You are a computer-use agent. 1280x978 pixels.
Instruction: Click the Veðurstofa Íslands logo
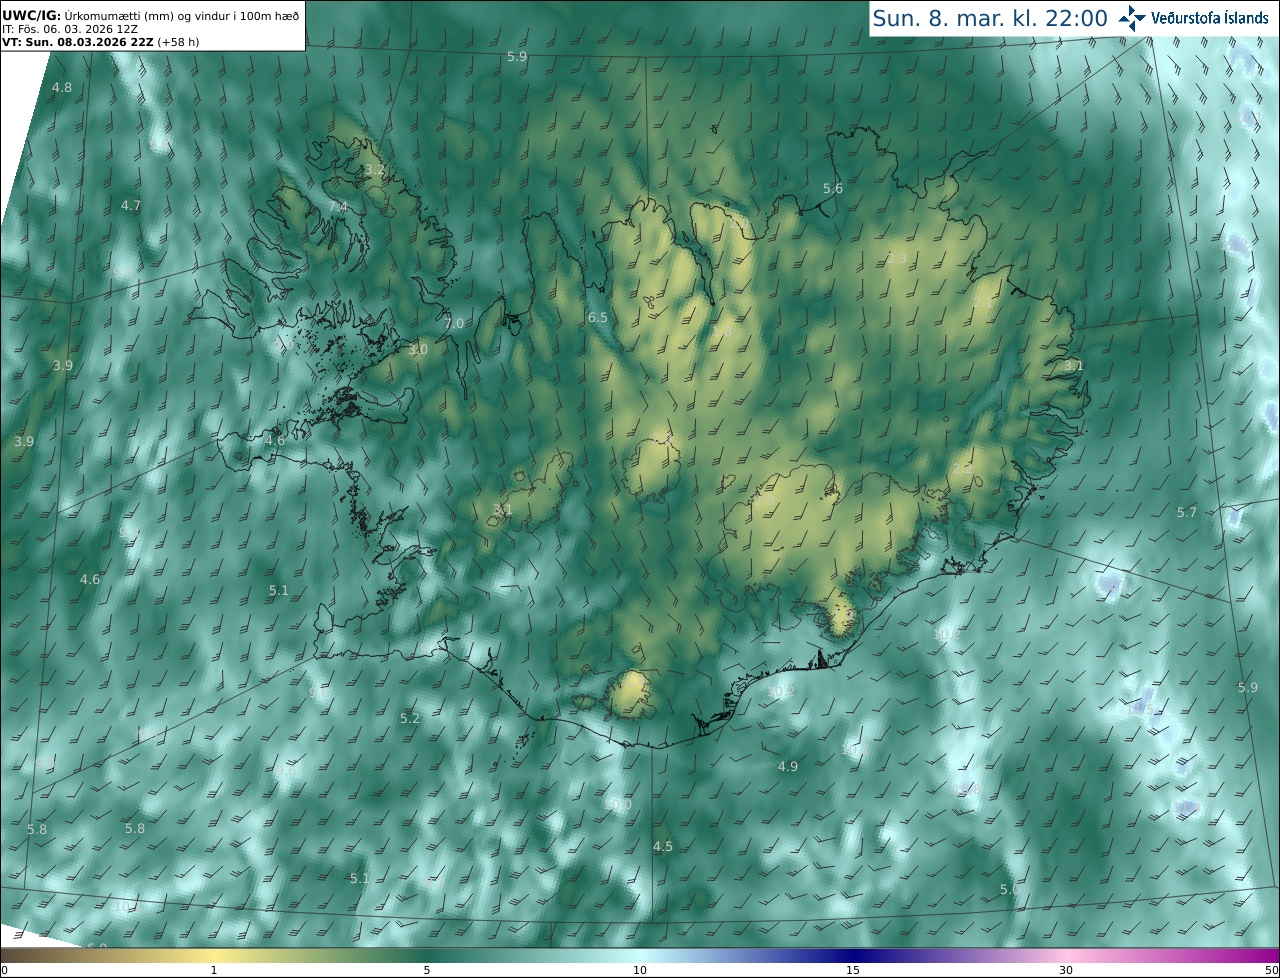(1193, 18)
